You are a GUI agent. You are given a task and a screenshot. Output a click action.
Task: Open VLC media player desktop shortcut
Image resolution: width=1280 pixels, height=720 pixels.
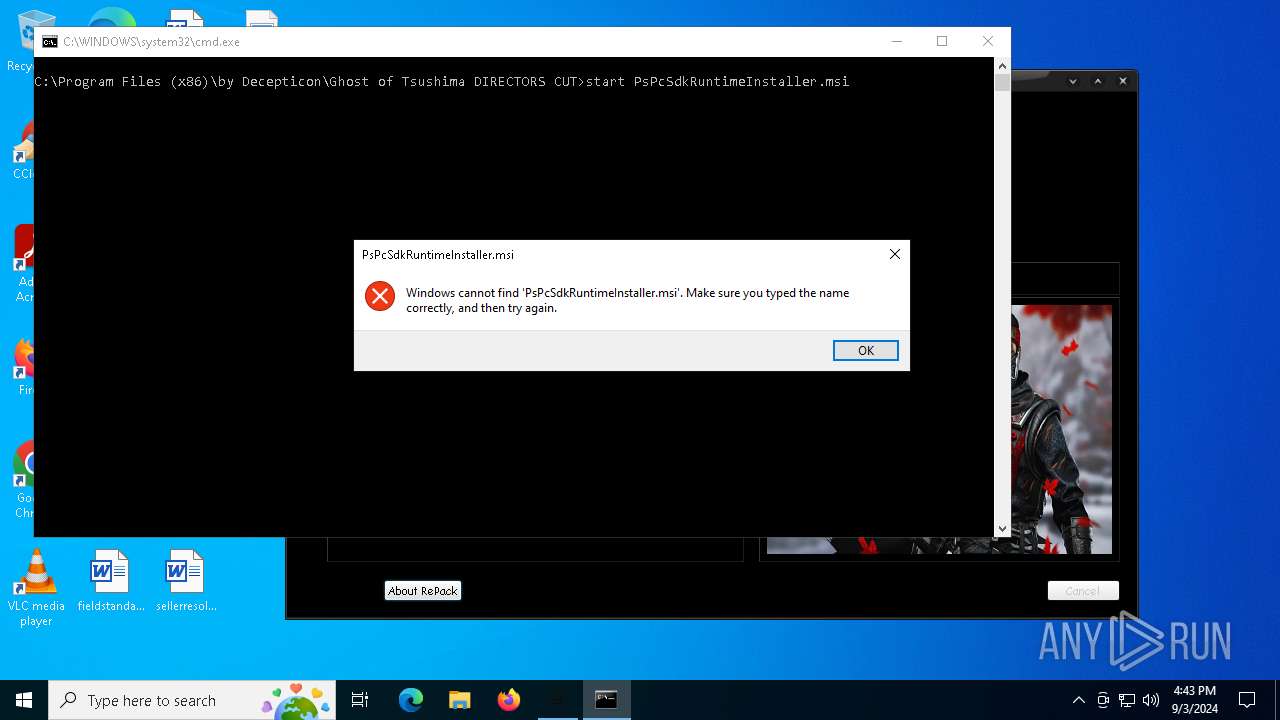point(36,588)
